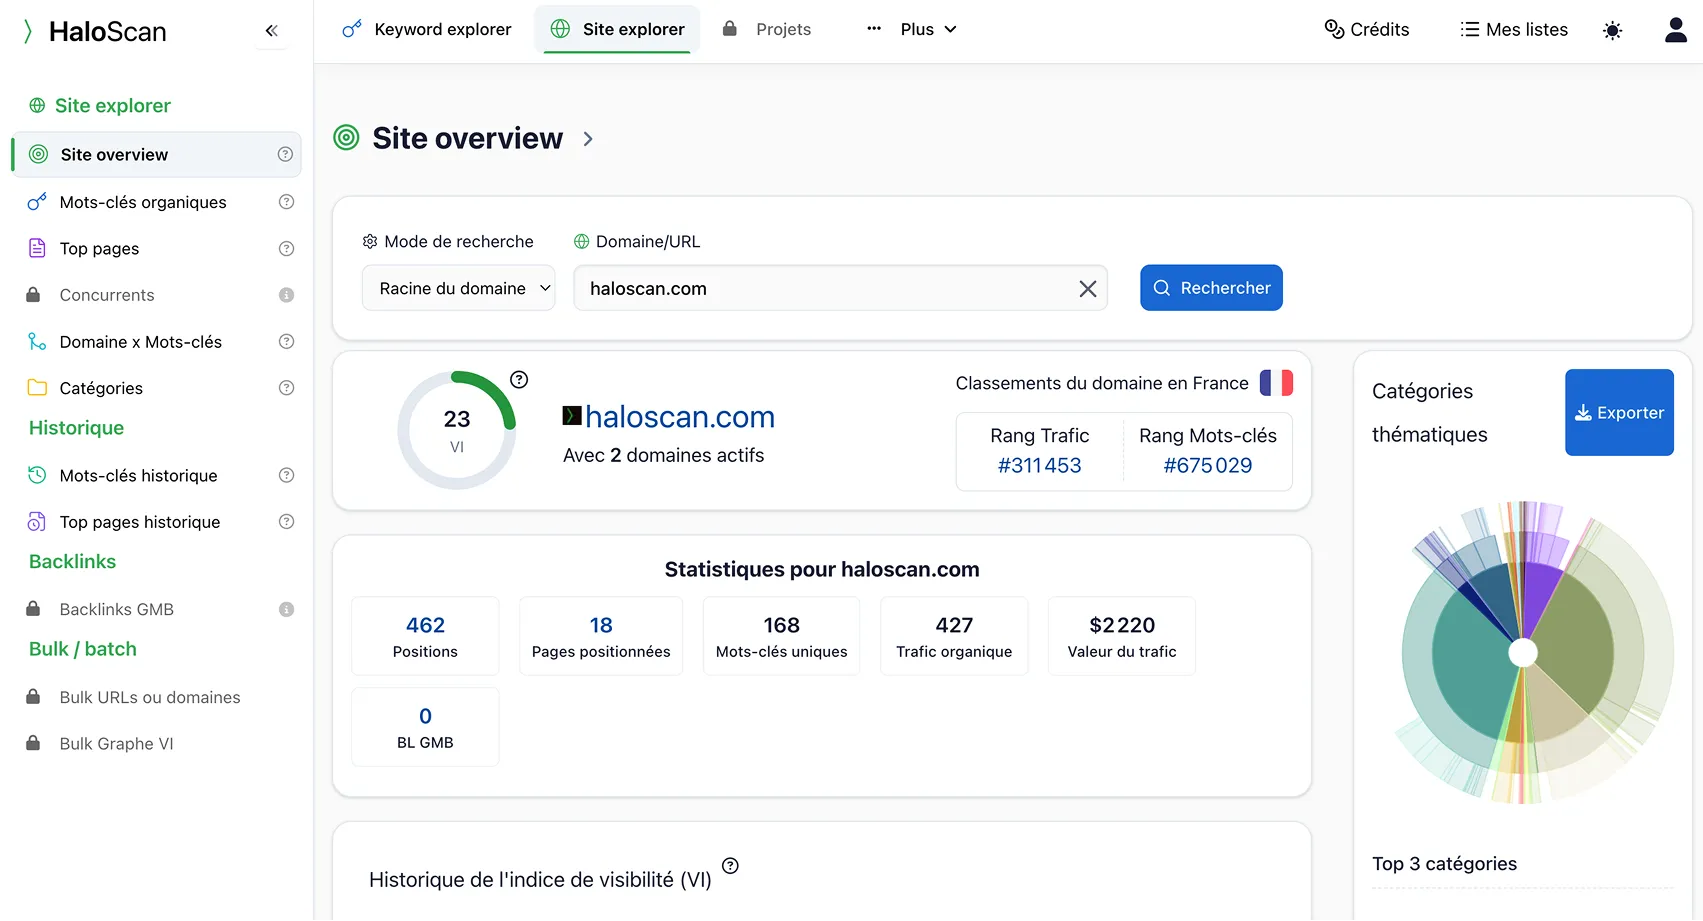
Task: Open the Crédits page
Action: click(x=1367, y=29)
